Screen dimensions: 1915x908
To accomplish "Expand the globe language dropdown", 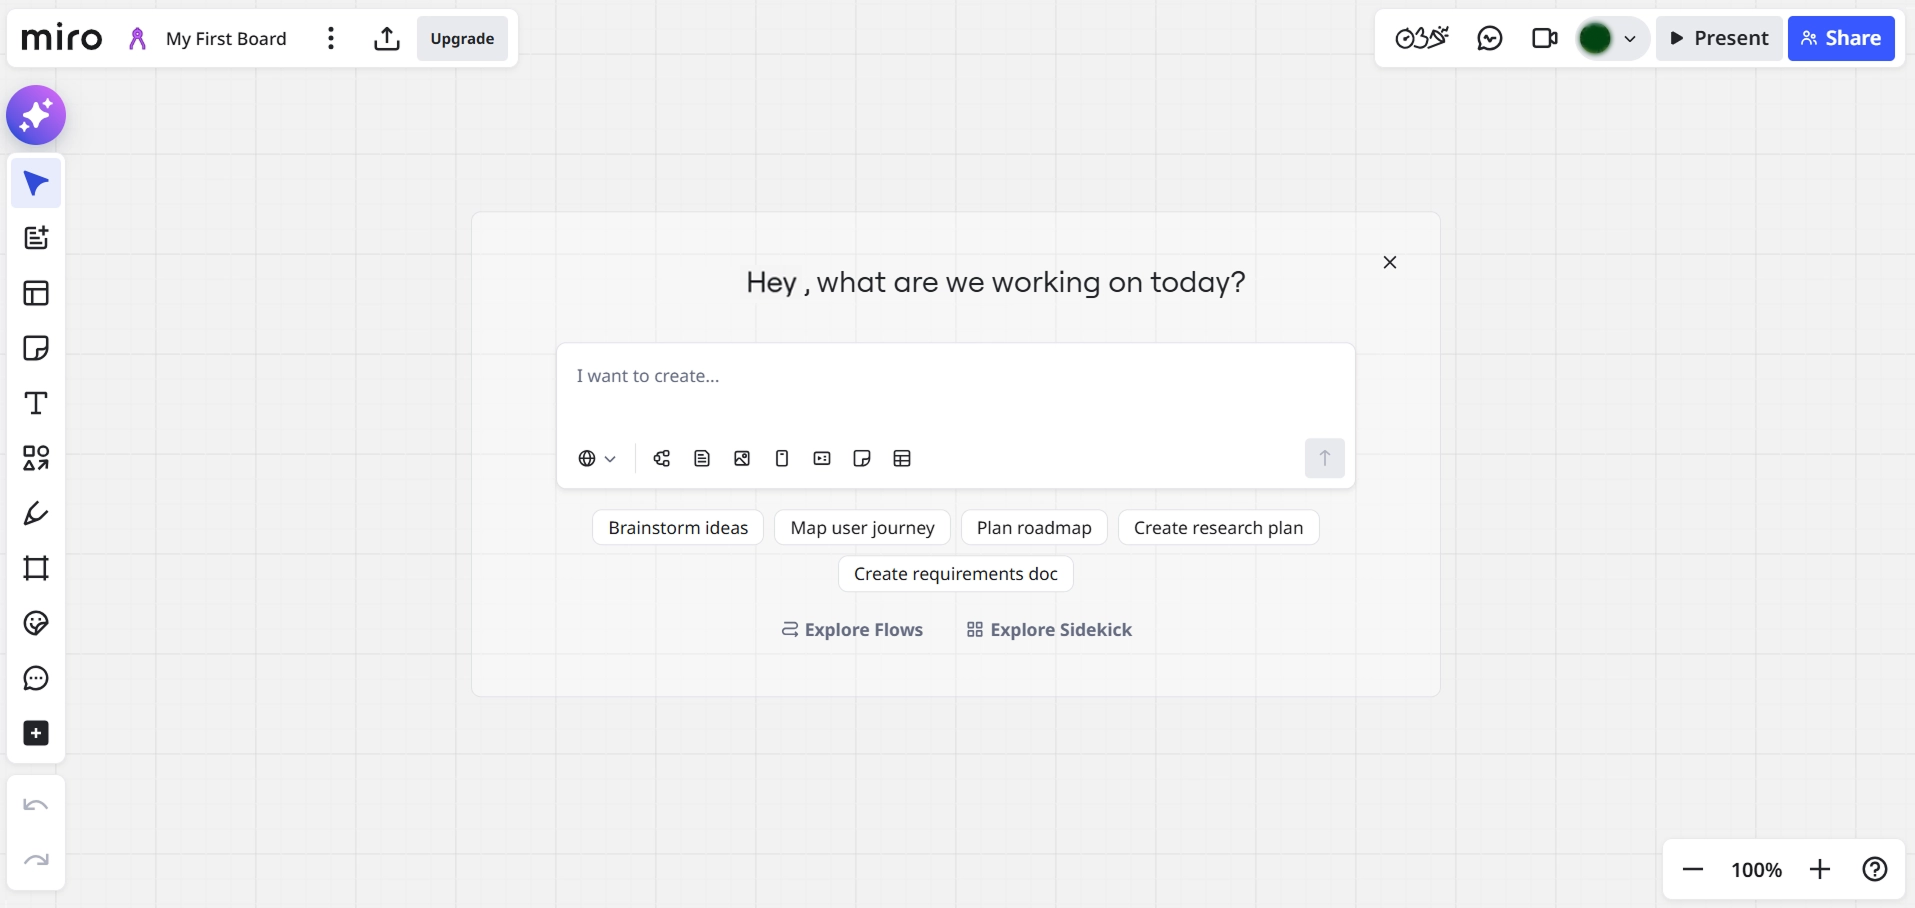I will [x=597, y=459].
